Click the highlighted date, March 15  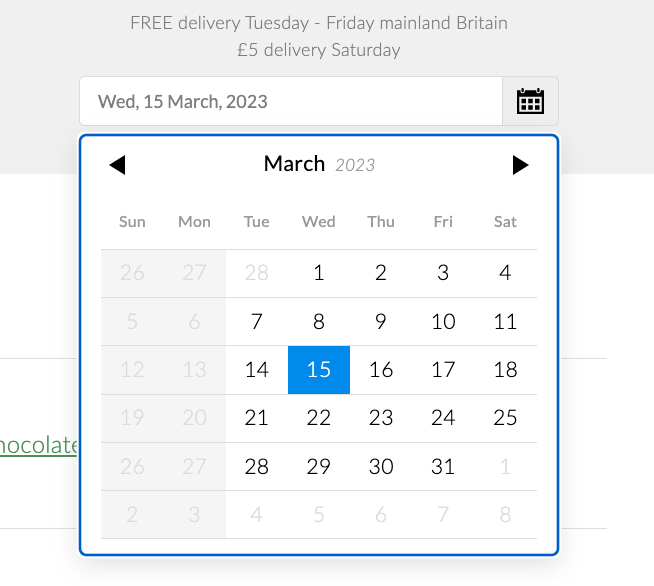[x=319, y=370]
